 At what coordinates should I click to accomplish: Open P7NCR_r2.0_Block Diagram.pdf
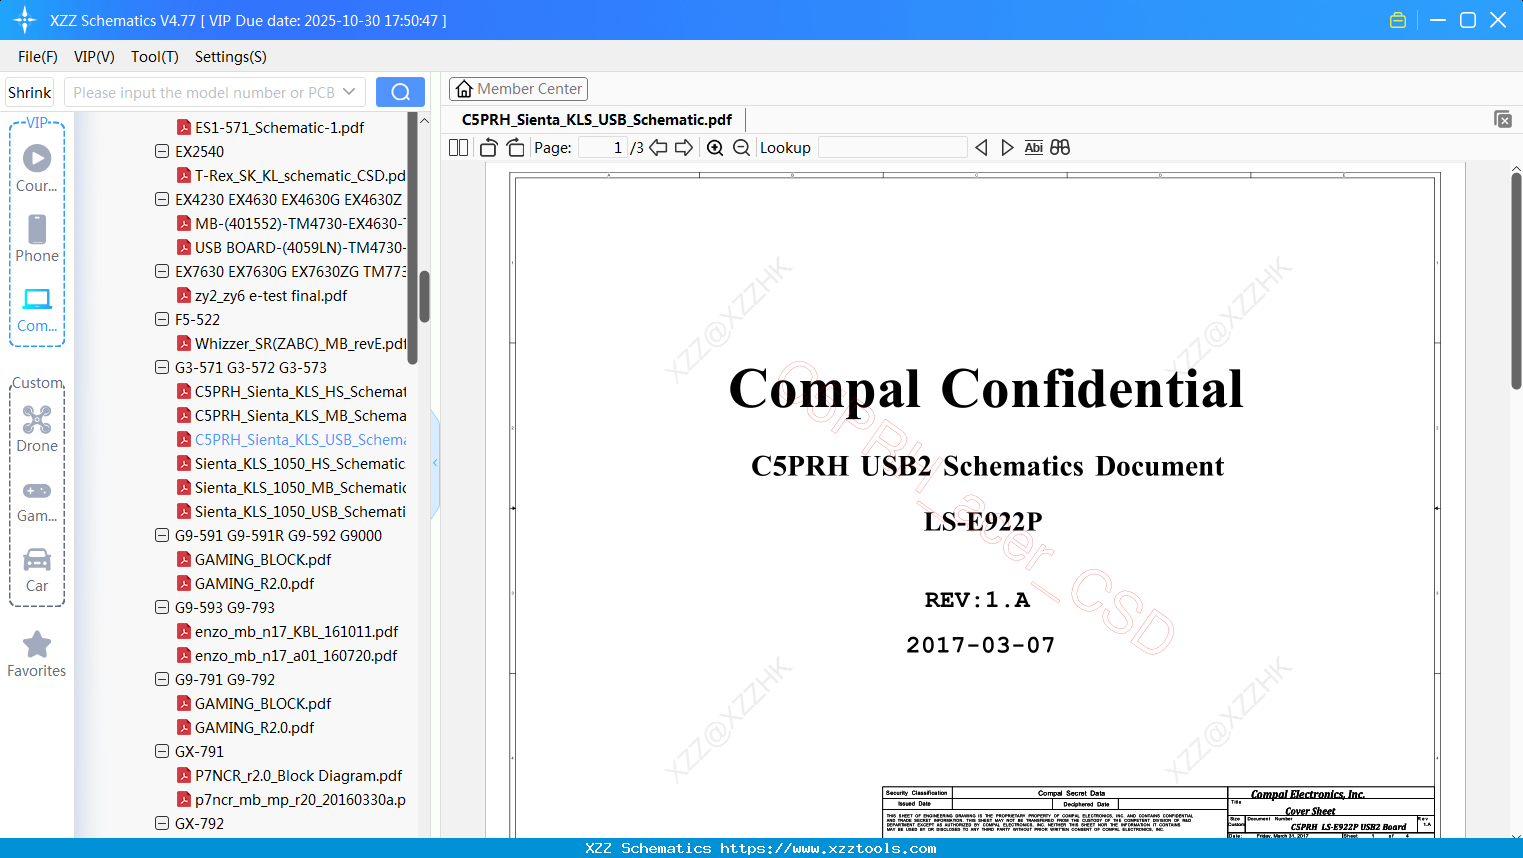coord(289,775)
